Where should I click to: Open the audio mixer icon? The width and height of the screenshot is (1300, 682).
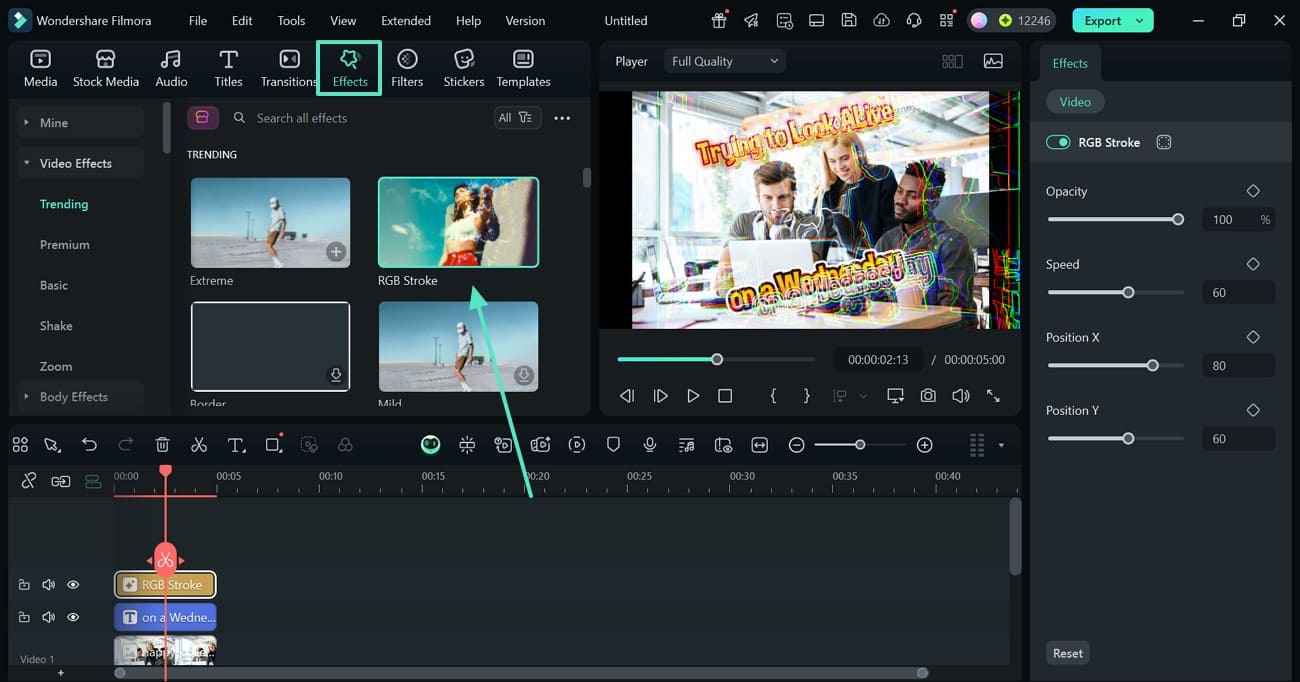(686, 444)
